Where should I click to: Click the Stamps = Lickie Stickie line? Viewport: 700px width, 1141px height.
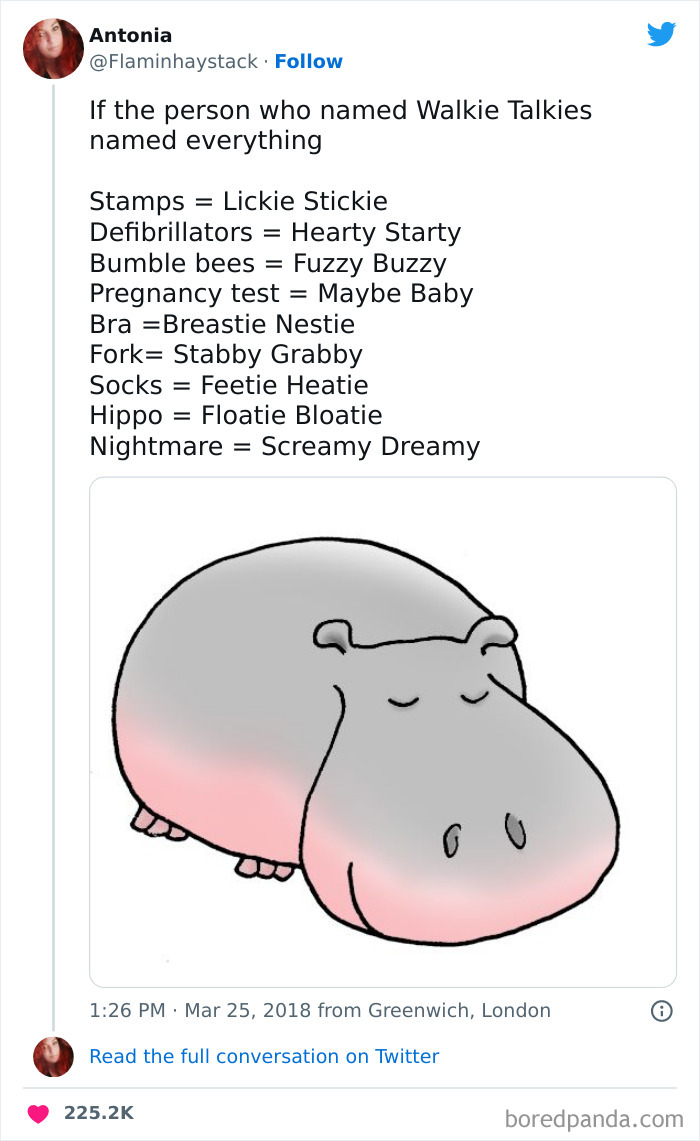[x=238, y=201]
